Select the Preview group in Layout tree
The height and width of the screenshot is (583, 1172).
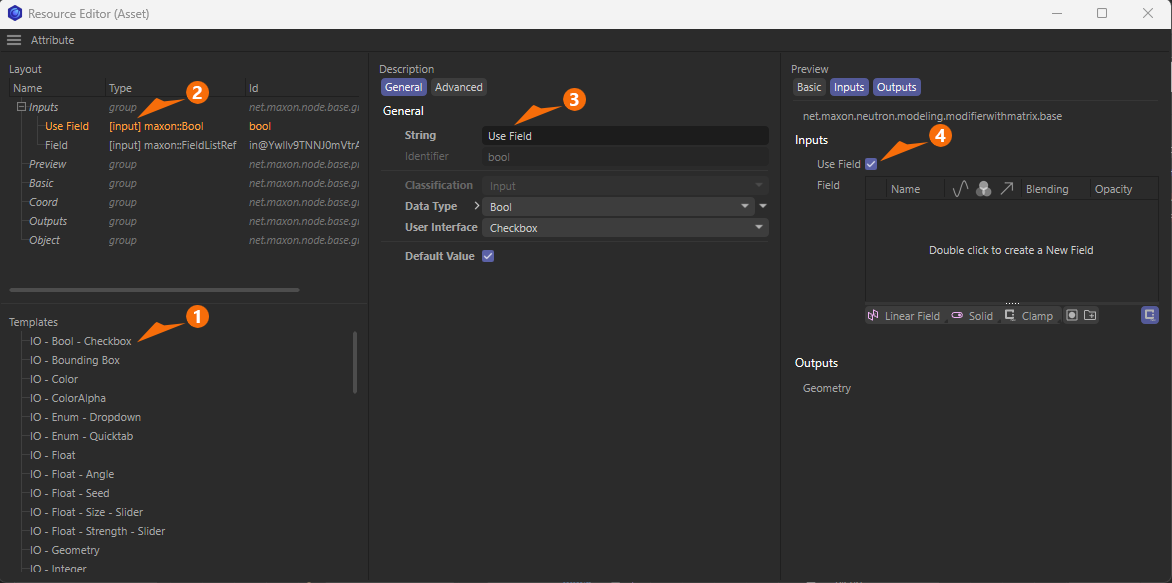185,164
